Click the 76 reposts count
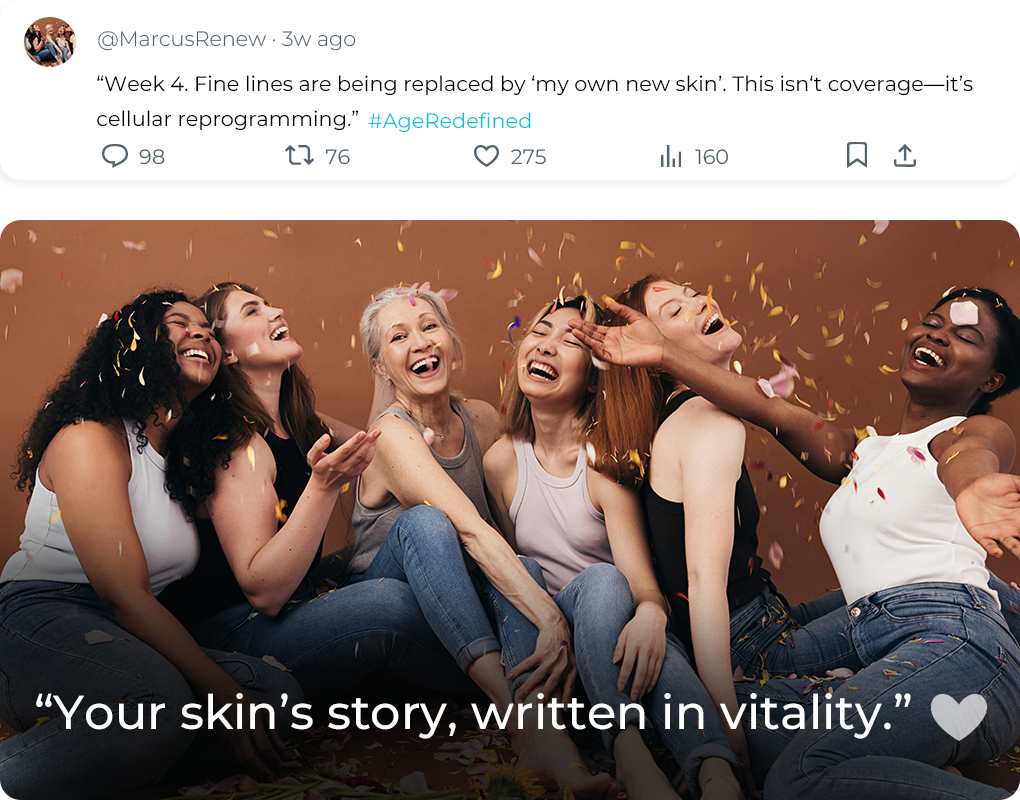Viewport: 1020px width, 800px height. point(337,157)
